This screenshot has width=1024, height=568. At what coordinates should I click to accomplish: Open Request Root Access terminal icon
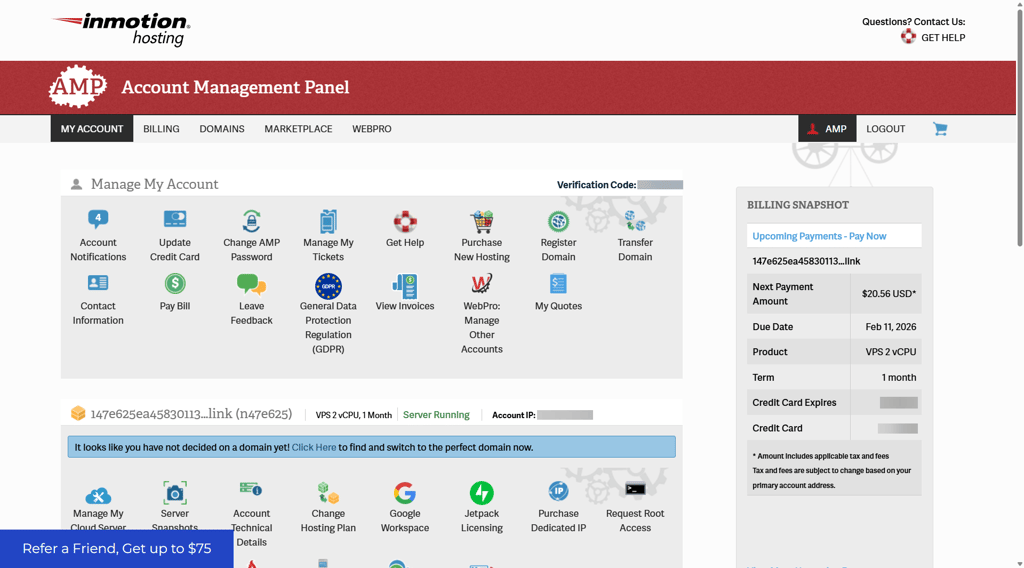coord(635,489)
